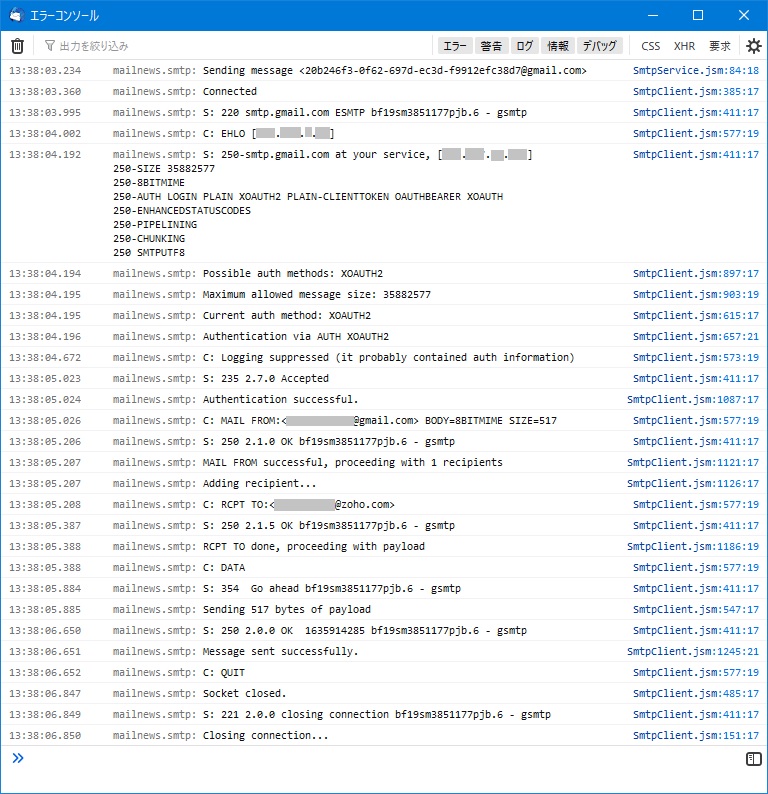The image size is (768, 794).
Task: Select the 'Message sent successfully.' log line
Action: coord(280,652)
